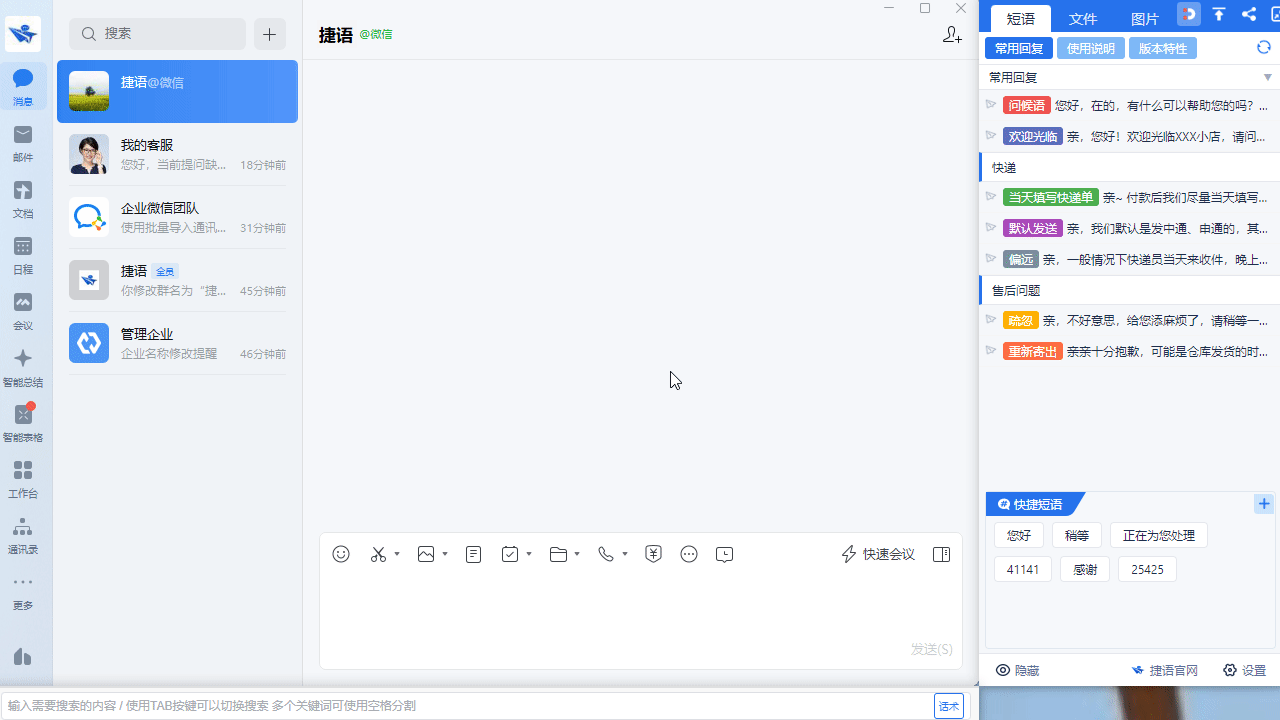This screenshot has height=720, width=1280.
Task: Open the 更多 more sidebar menu
Action: [23, 590]
